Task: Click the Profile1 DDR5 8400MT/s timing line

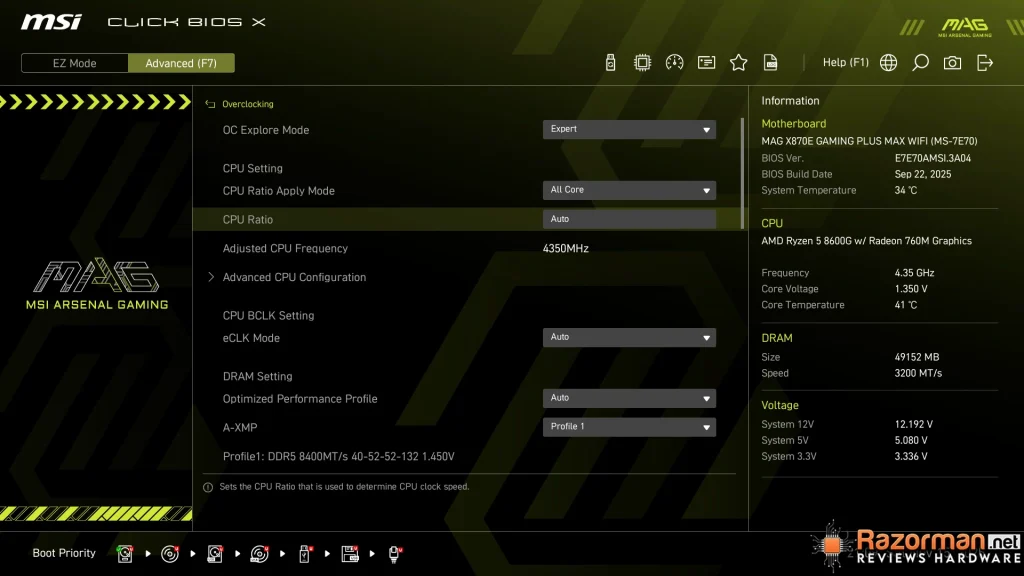Action: point(338,456)
